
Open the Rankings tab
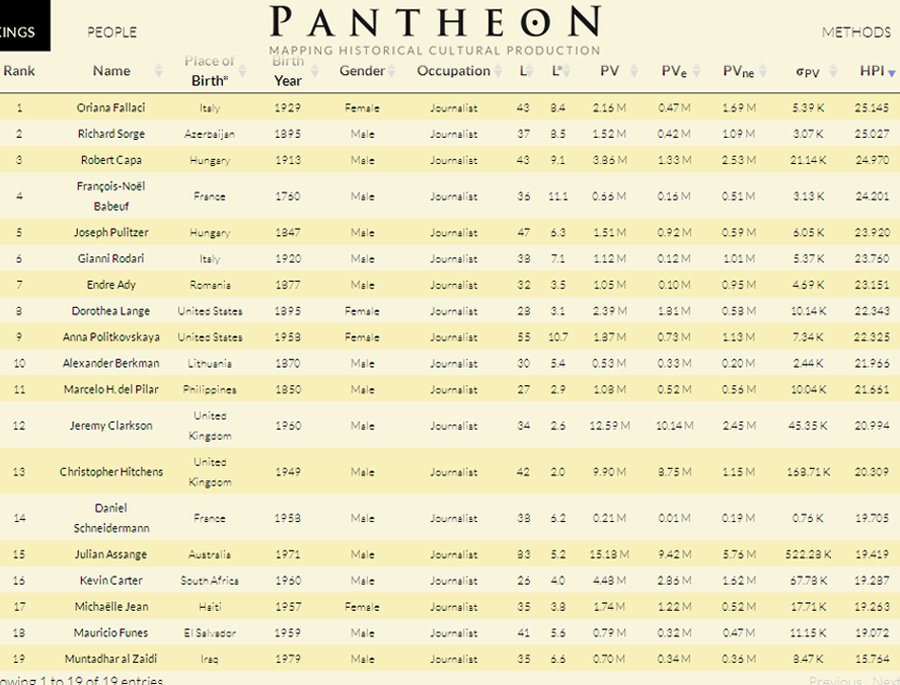[x=25, y=26]
